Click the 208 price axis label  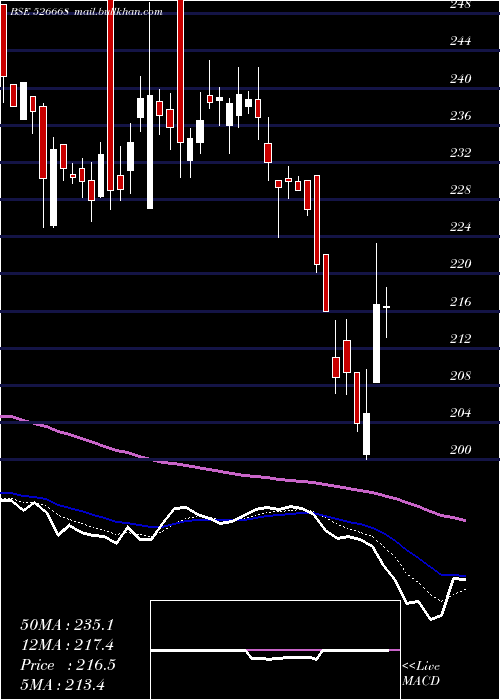click(460, 376)
